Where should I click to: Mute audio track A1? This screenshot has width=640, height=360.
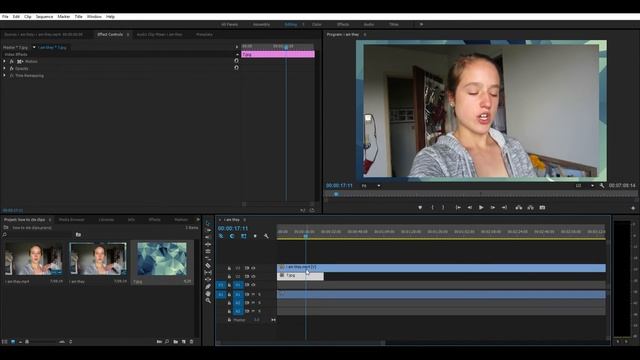click(253, 294)
